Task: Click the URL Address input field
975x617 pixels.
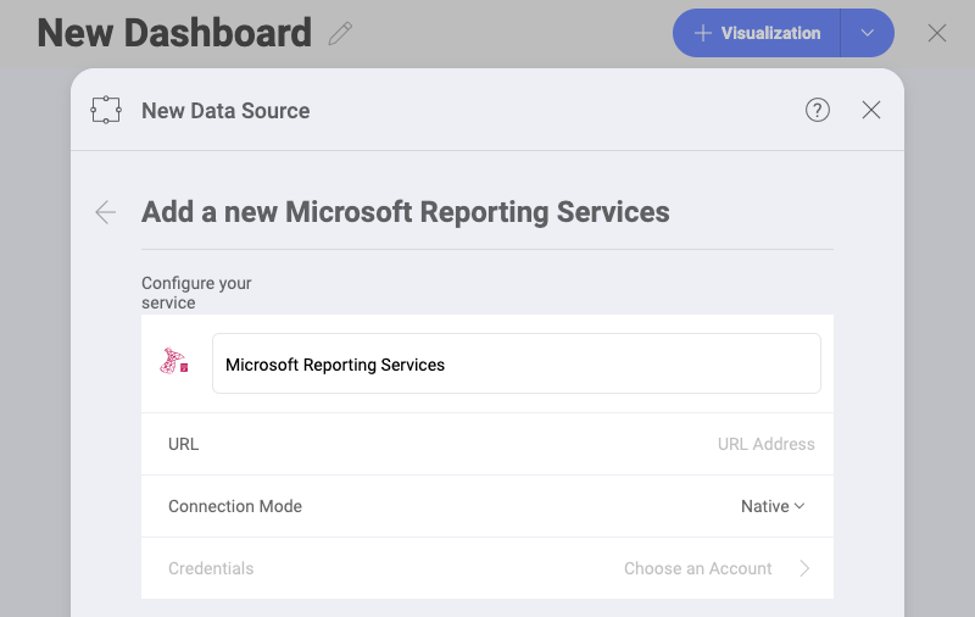Action: point(765,444)
